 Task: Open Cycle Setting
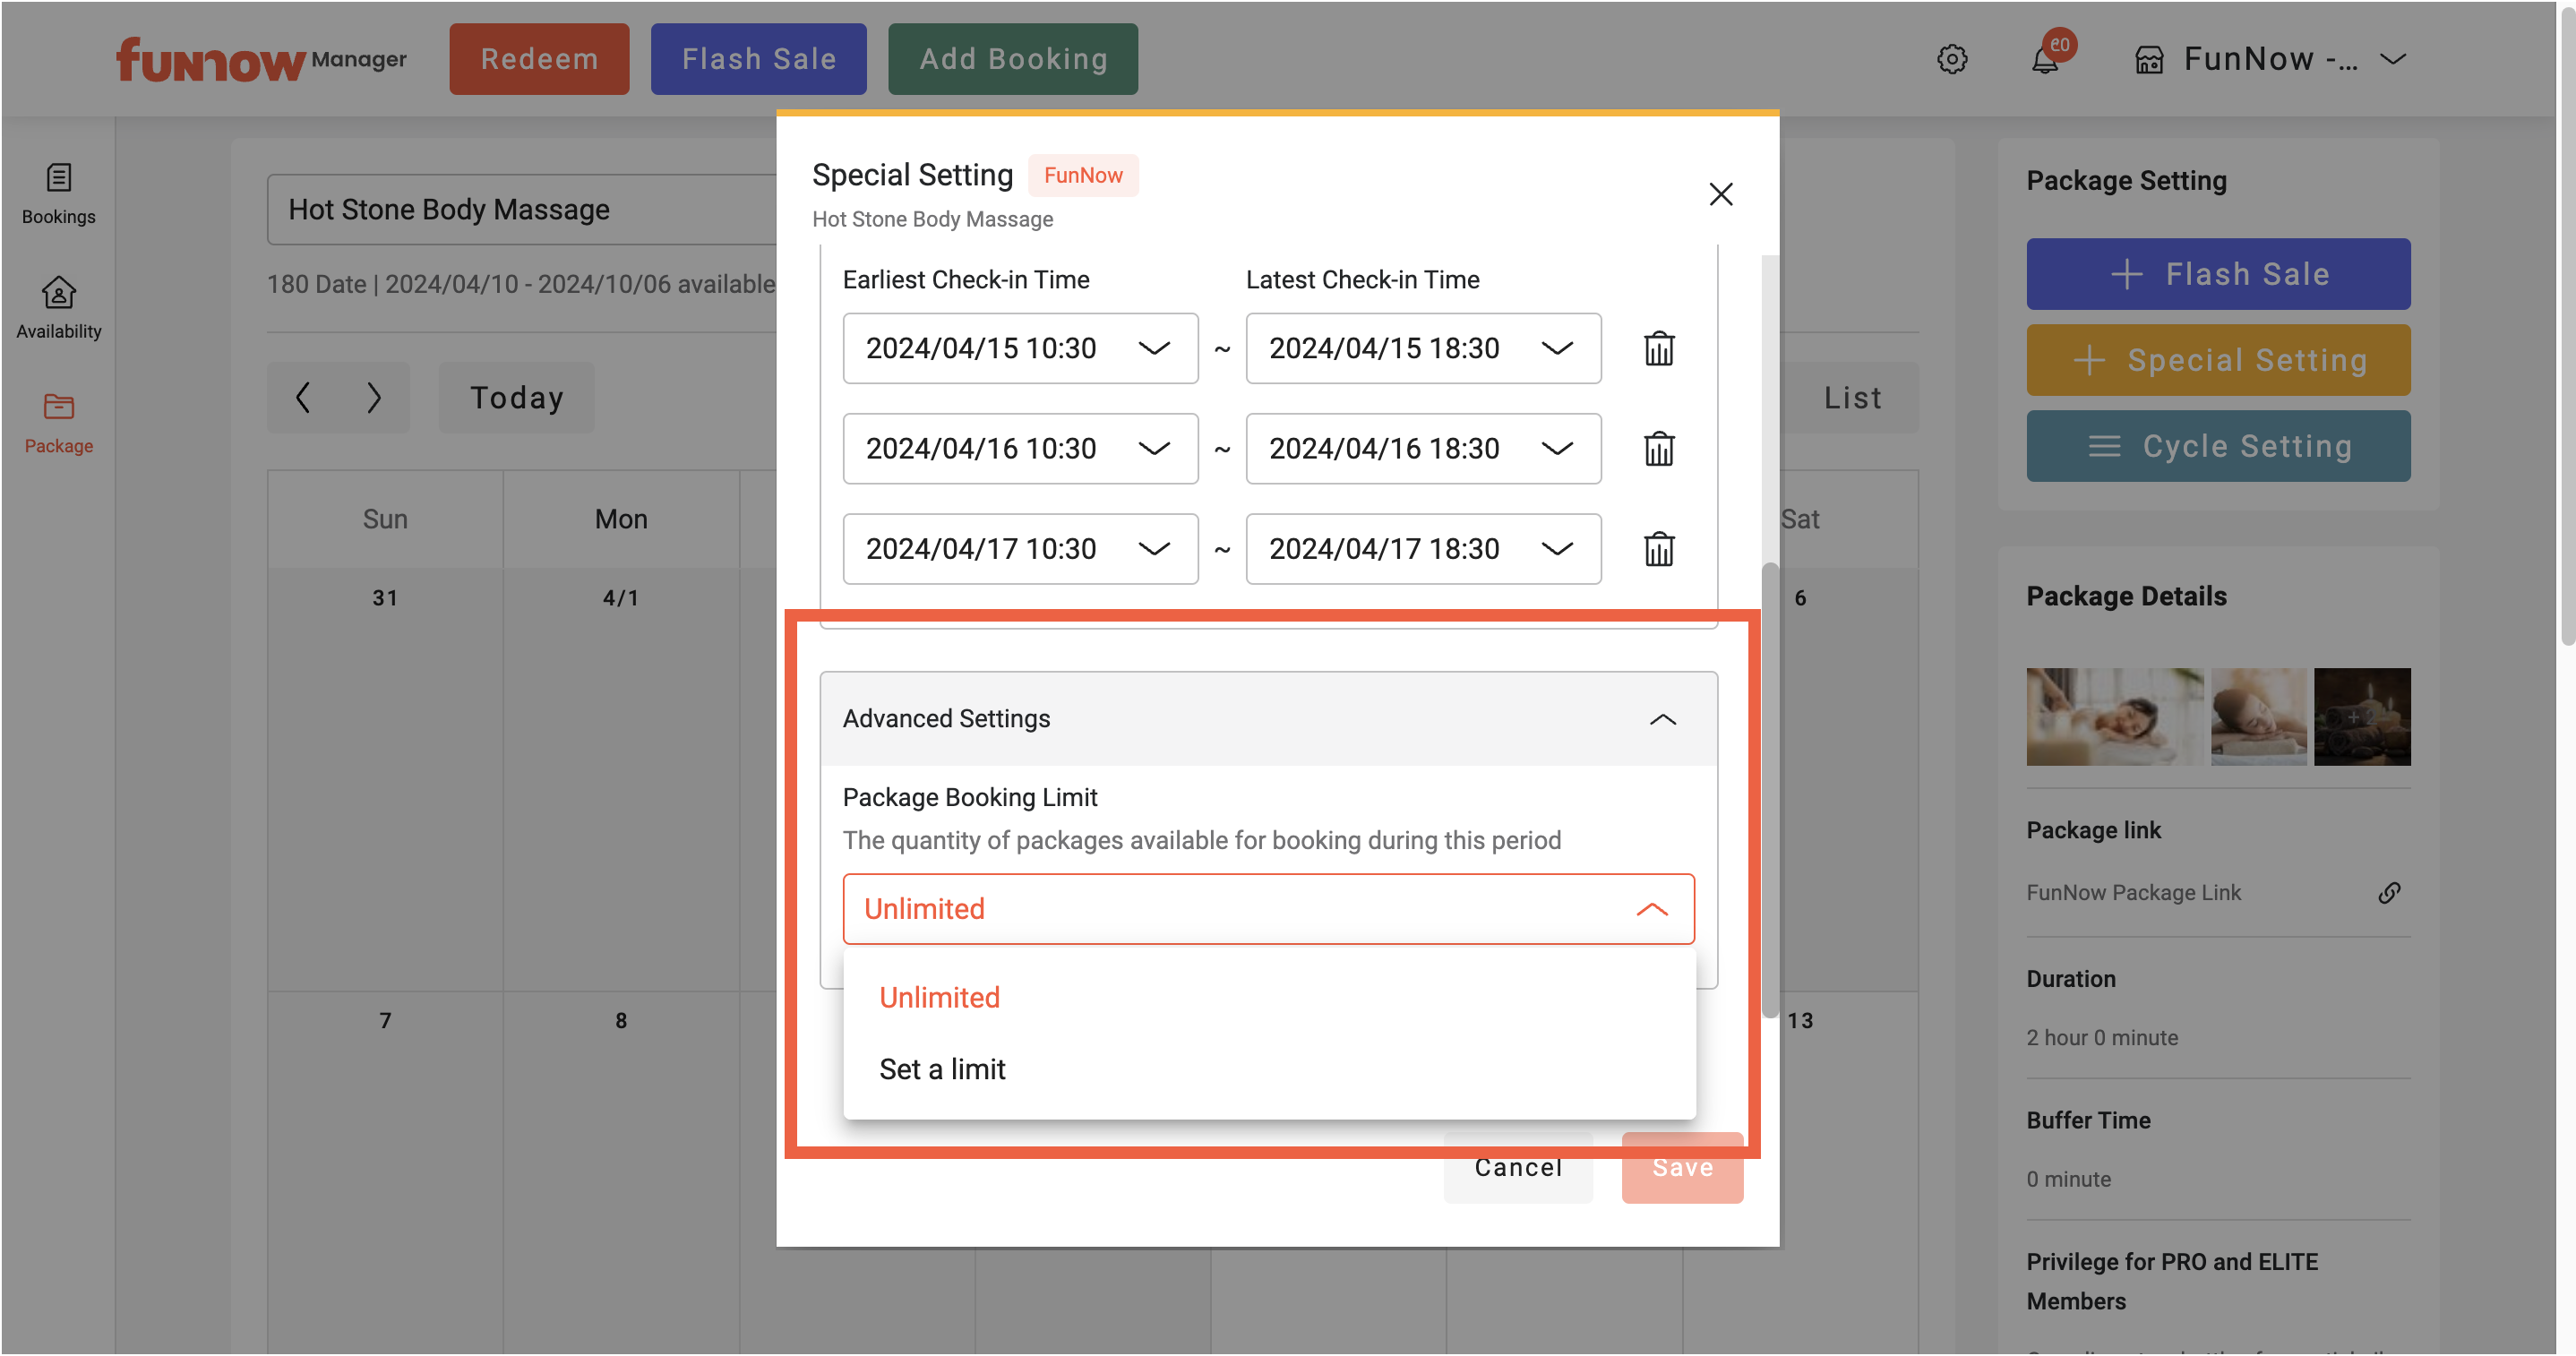[2218, 446]
